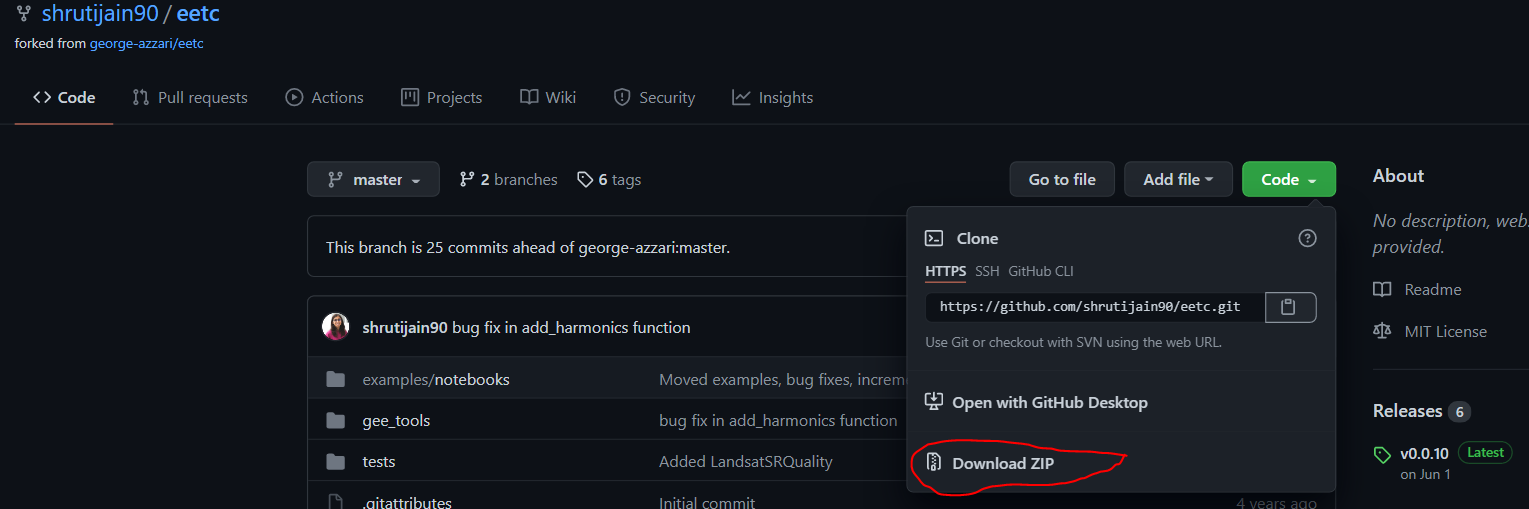The height and width of the screenshot is (509, 1529).
Task: Open the Security tab
Action: 654,97
